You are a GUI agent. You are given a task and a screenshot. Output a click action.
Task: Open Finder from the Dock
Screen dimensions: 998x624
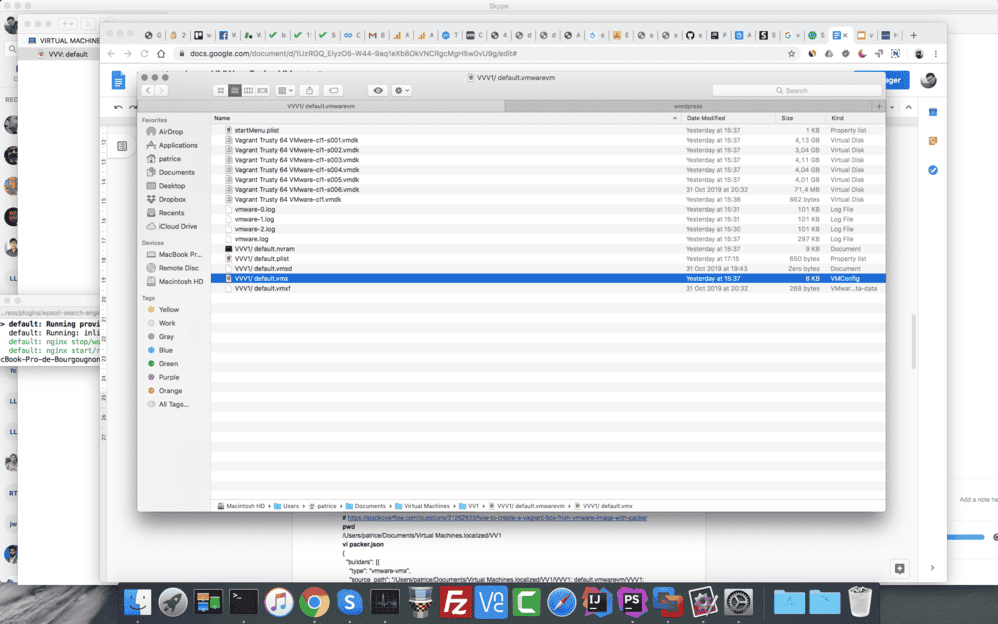point(137,602)
